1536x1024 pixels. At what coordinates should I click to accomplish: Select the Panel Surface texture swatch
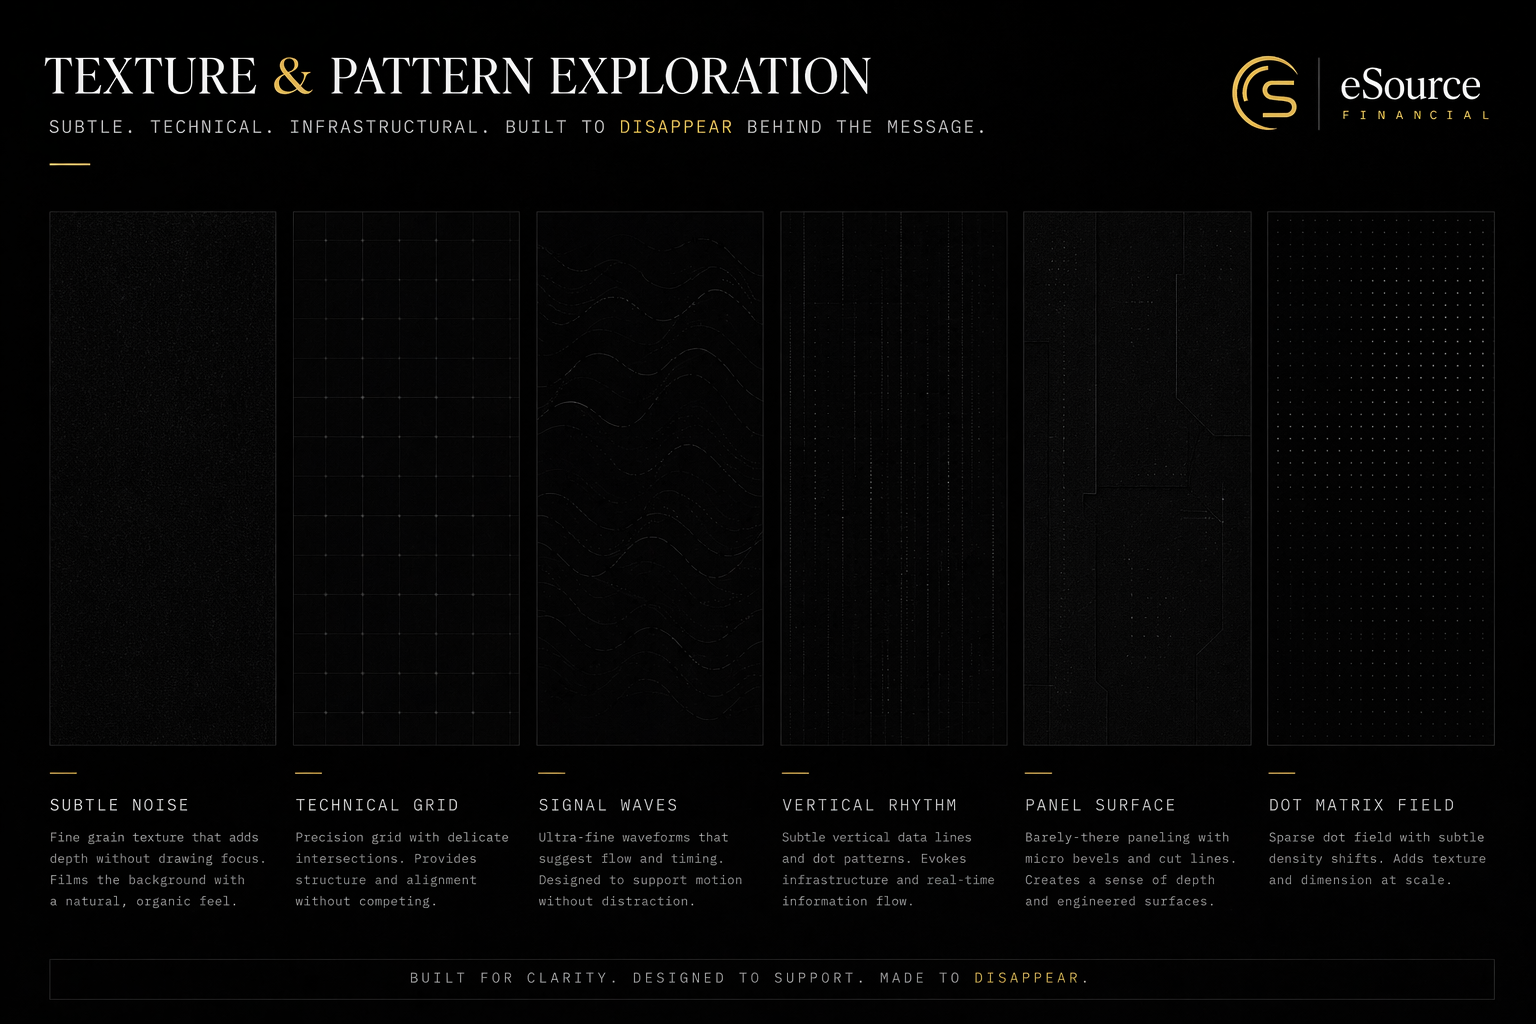pyautogui.click(x=1136, y=478)
